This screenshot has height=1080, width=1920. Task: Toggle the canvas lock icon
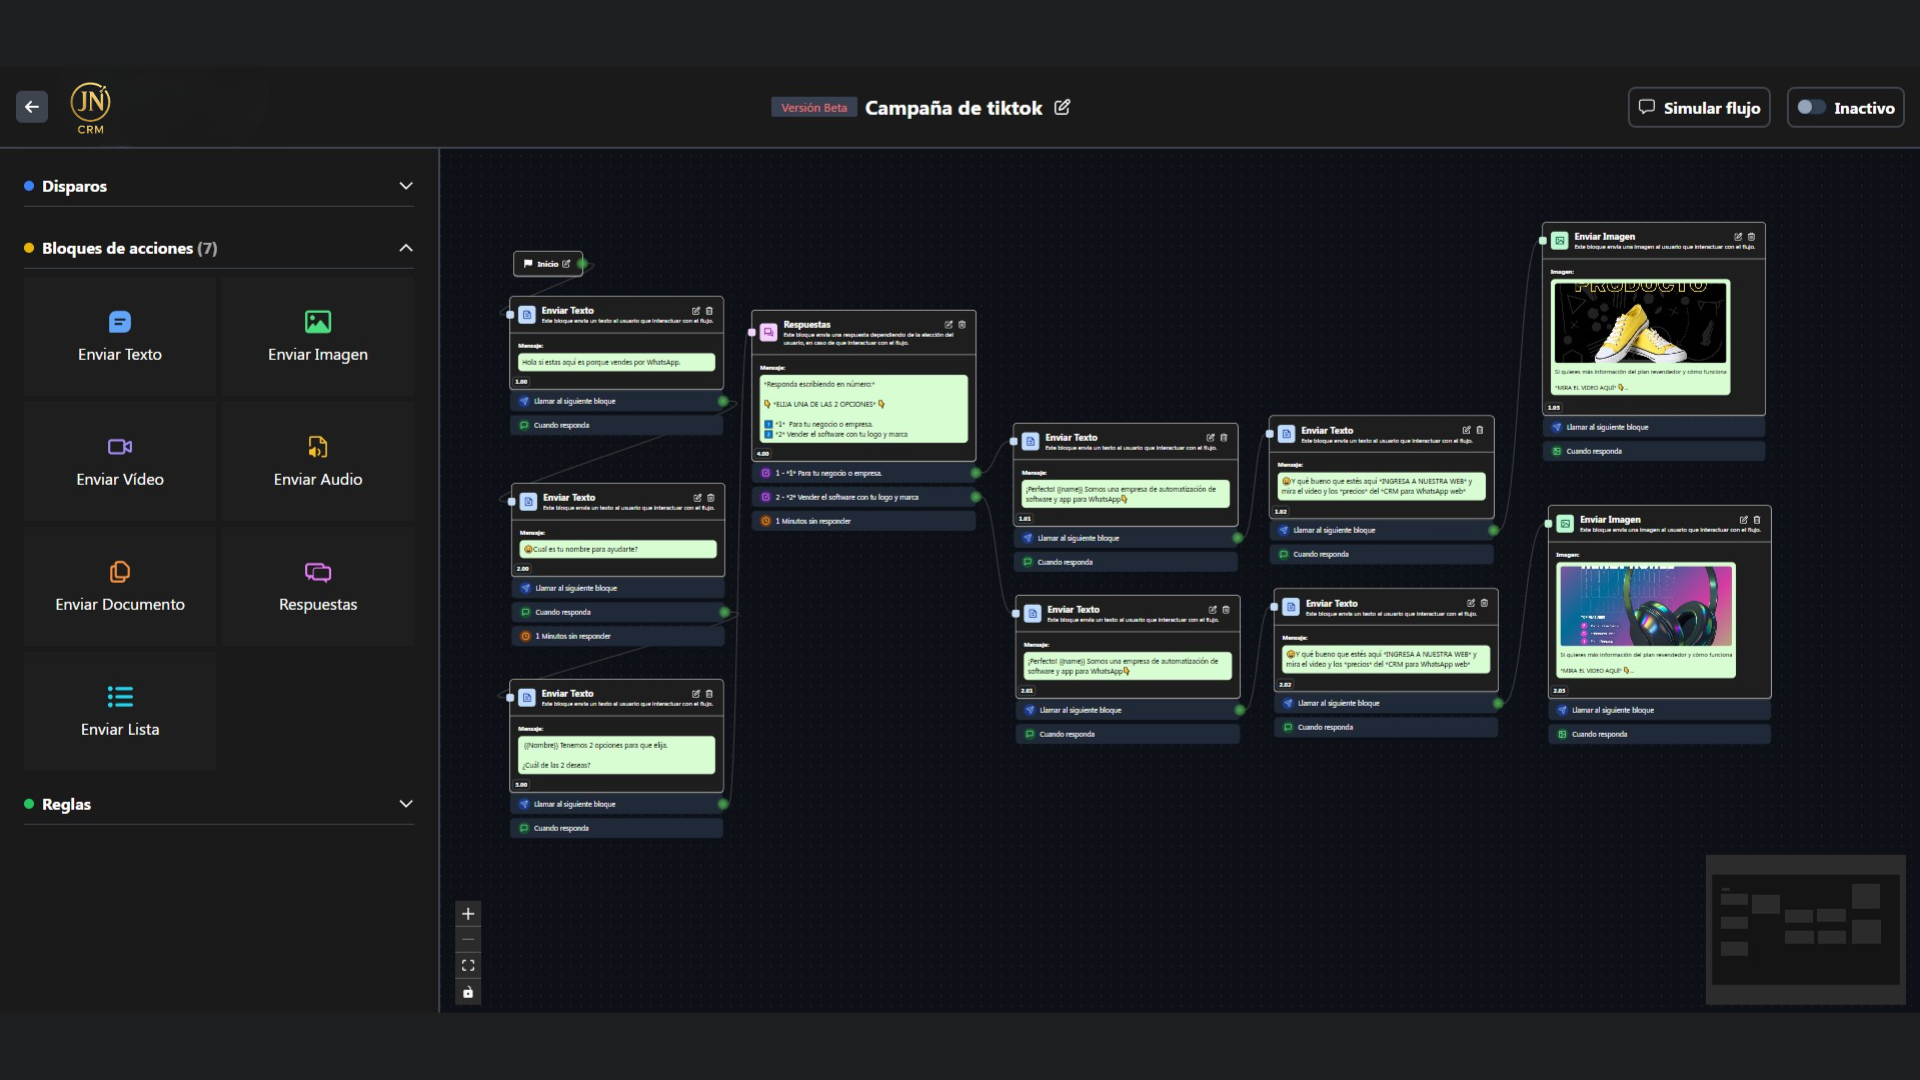(x=468, y=992)
